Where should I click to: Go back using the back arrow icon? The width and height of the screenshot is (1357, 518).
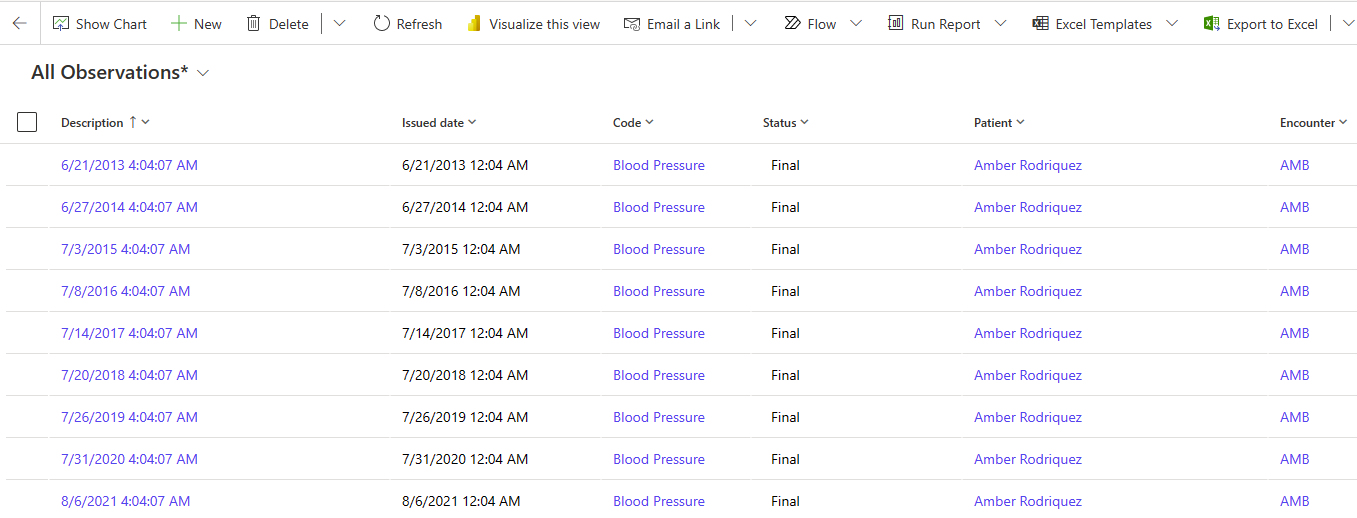20,23
